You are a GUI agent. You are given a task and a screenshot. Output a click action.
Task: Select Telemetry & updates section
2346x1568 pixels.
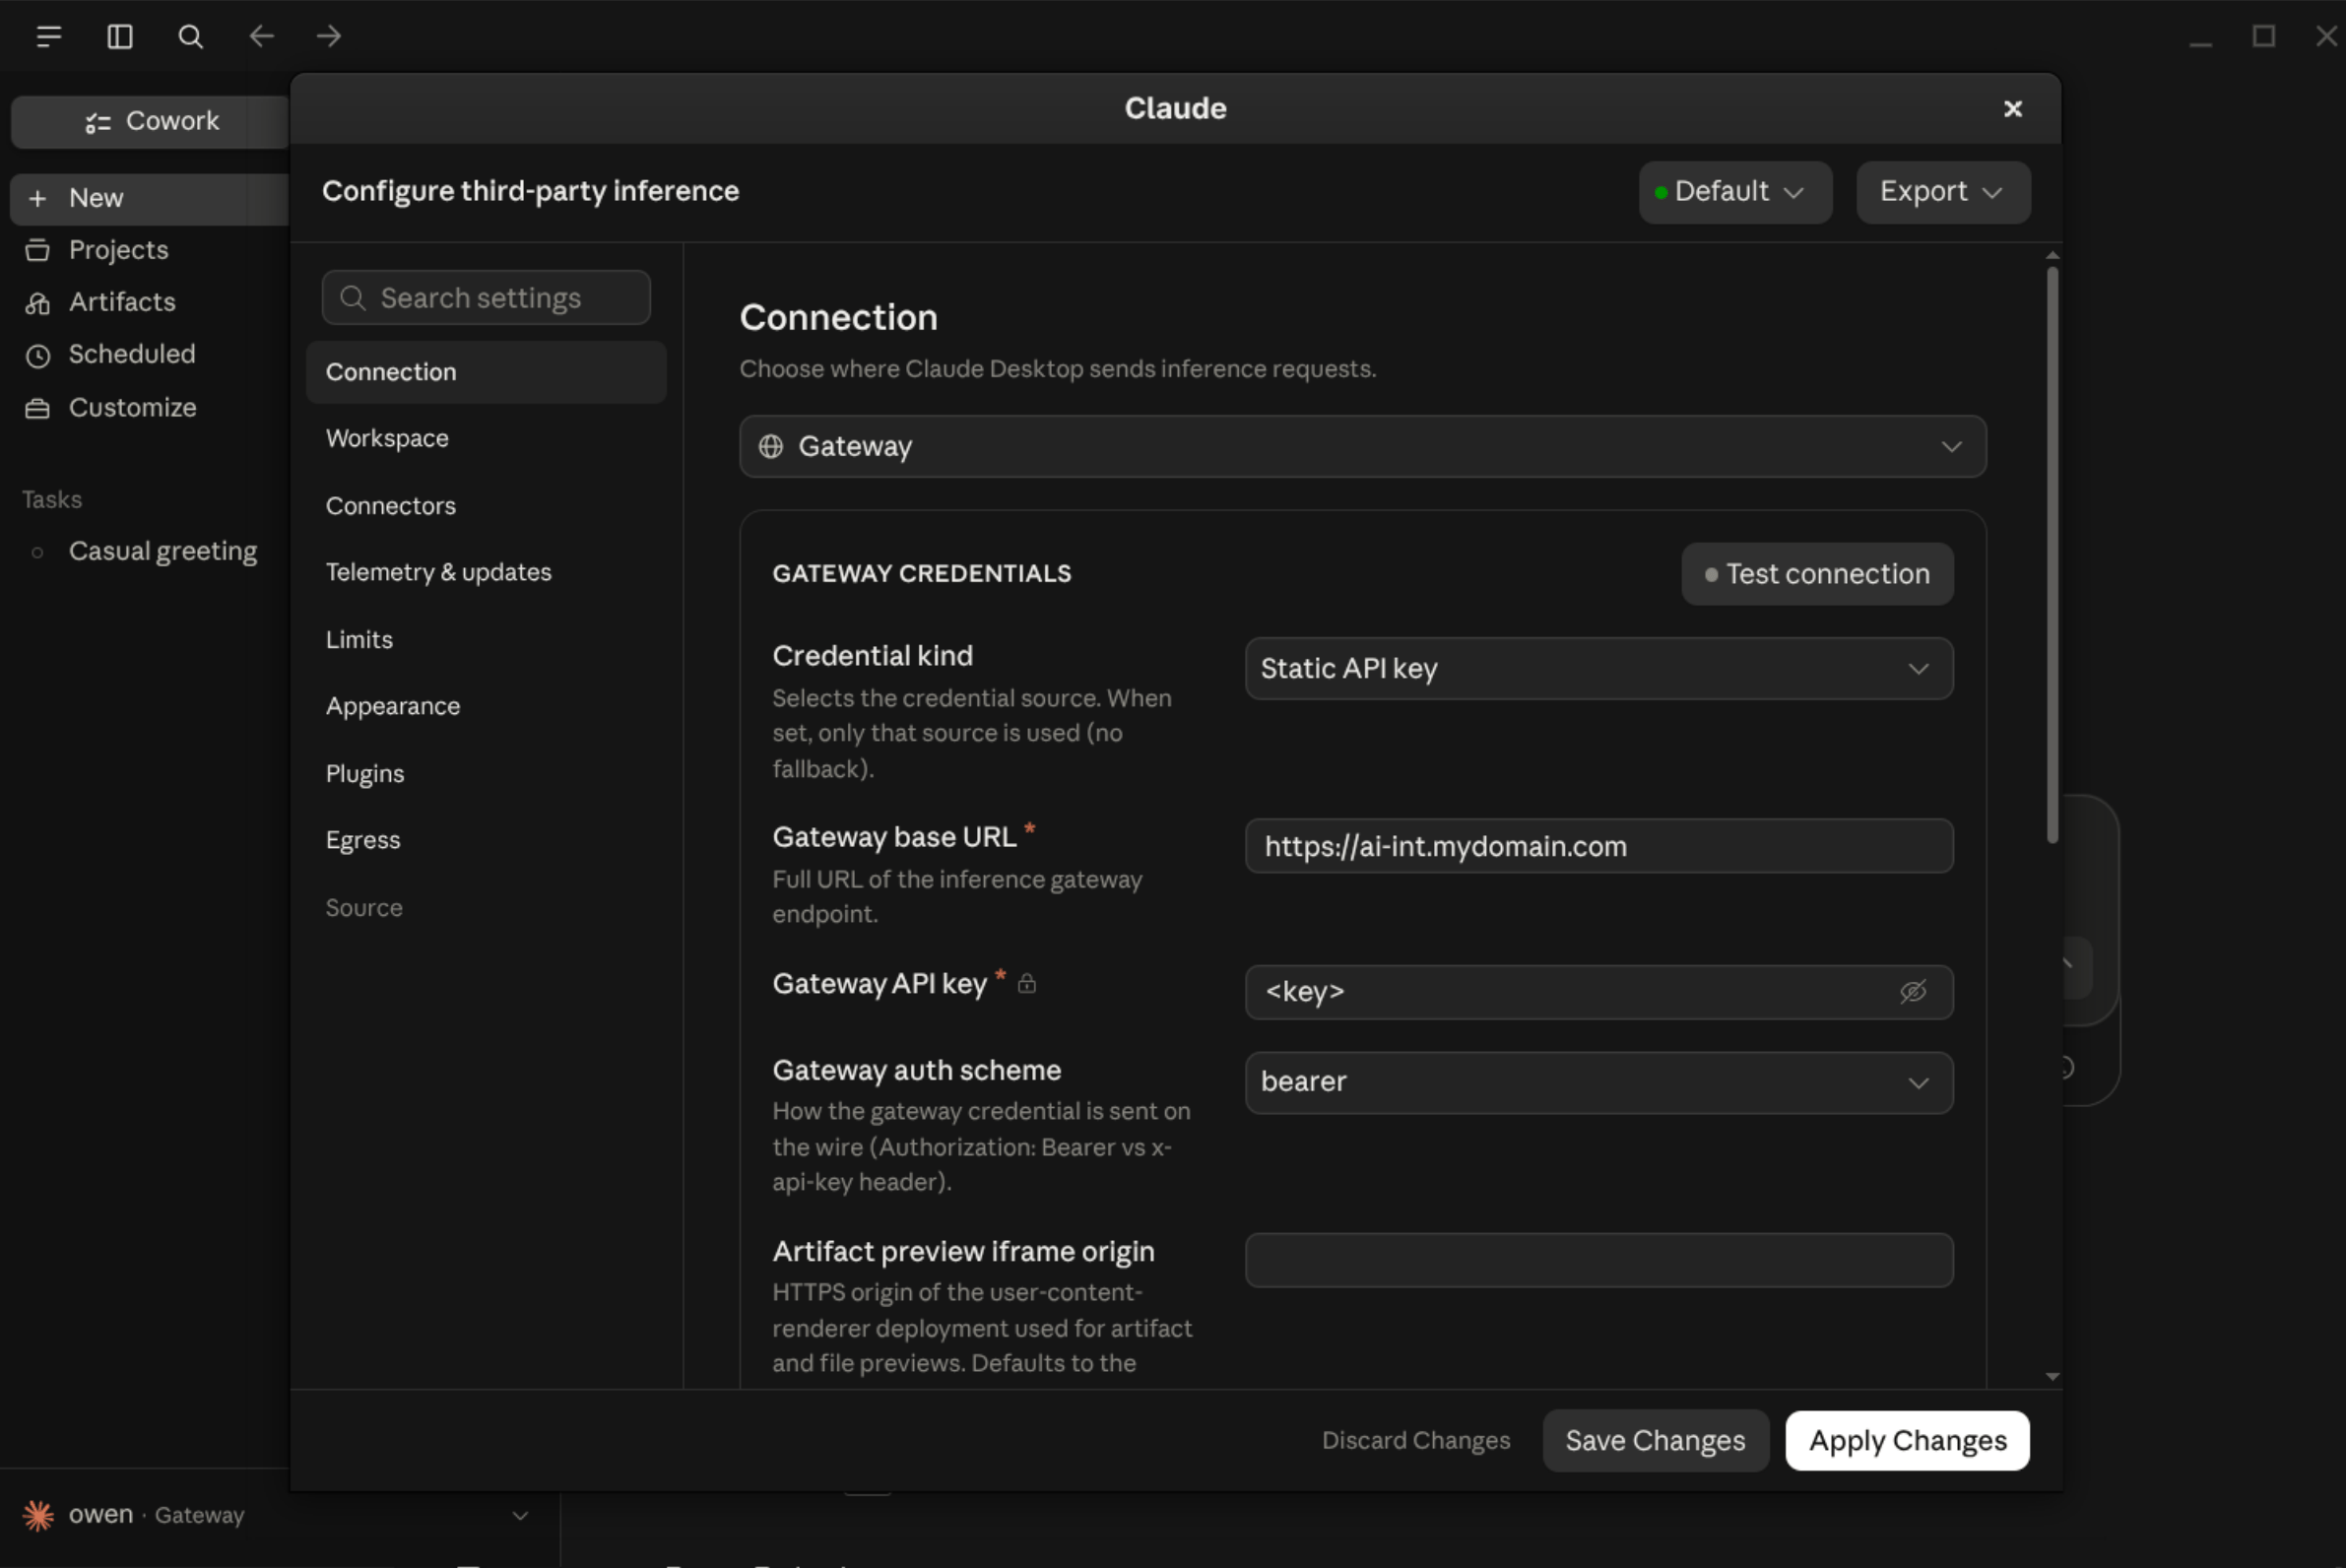point(486,572)
